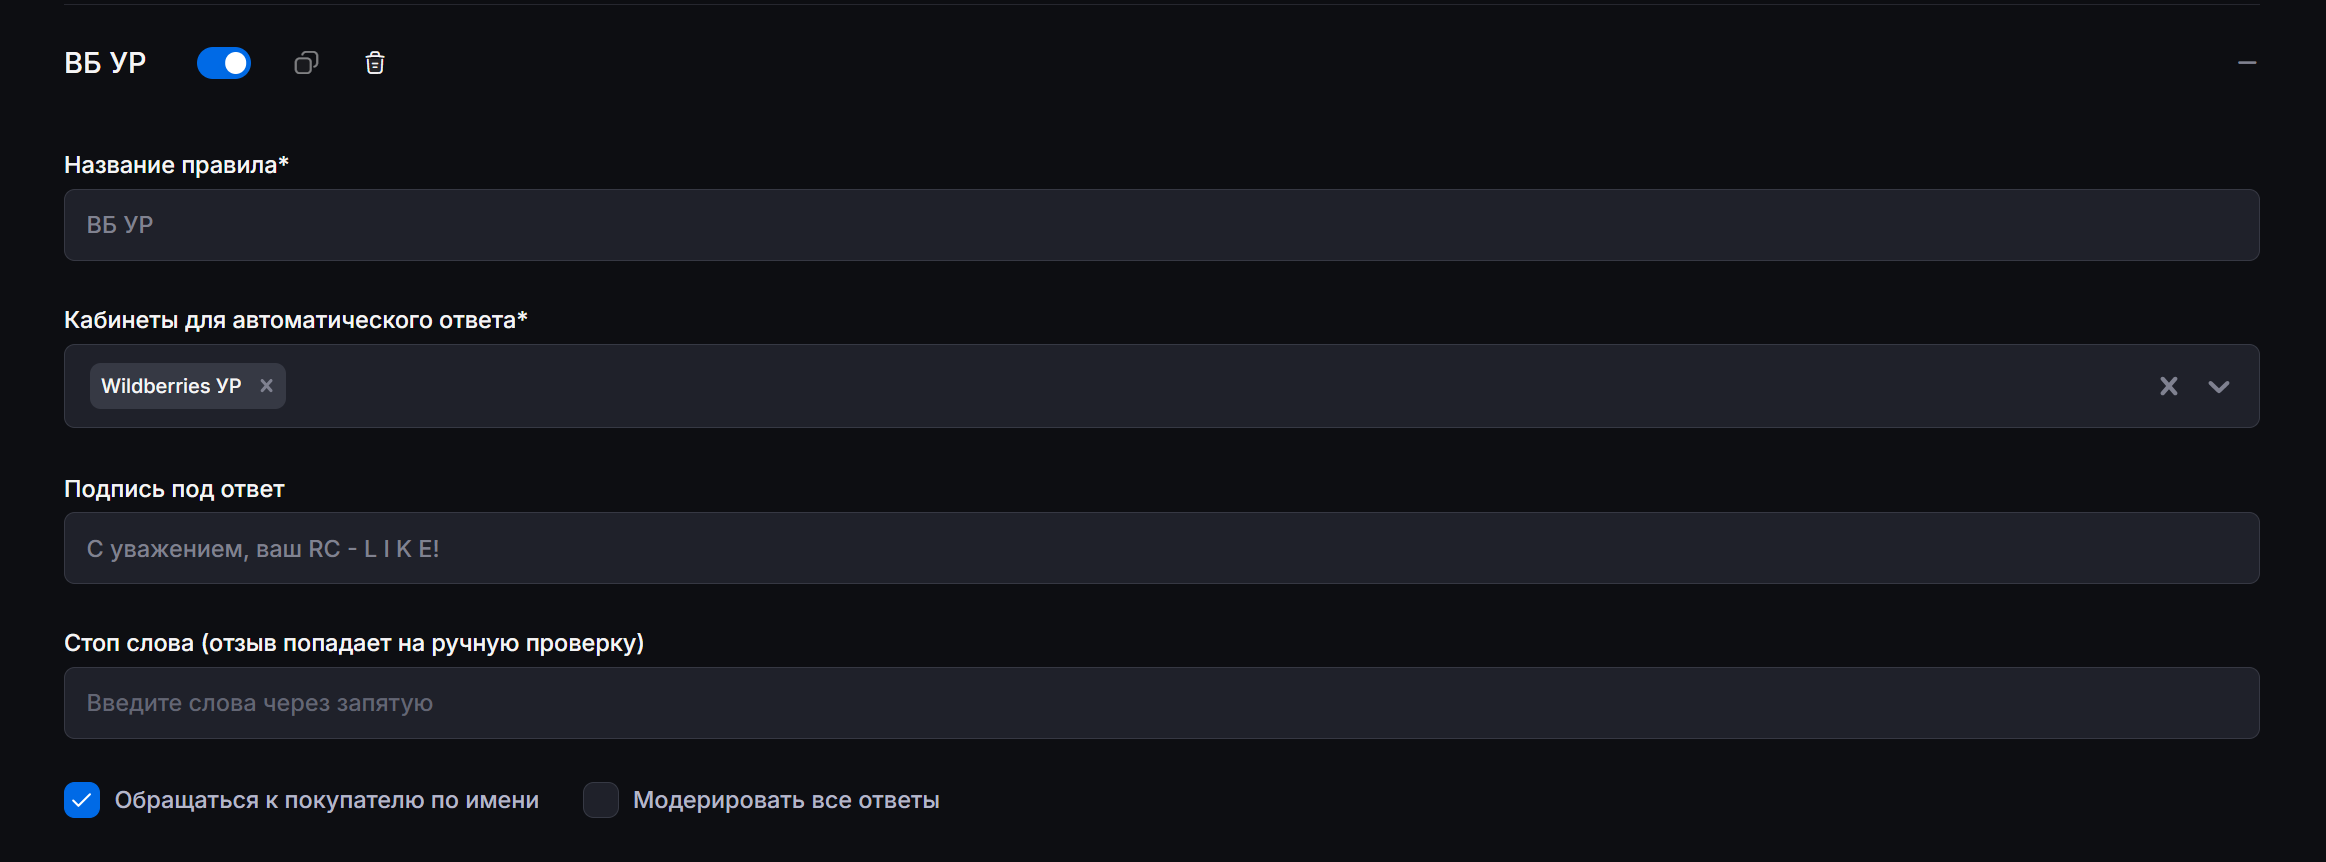Expand the Кабинеты для автоматического ответа list

tap(2218, 386)
